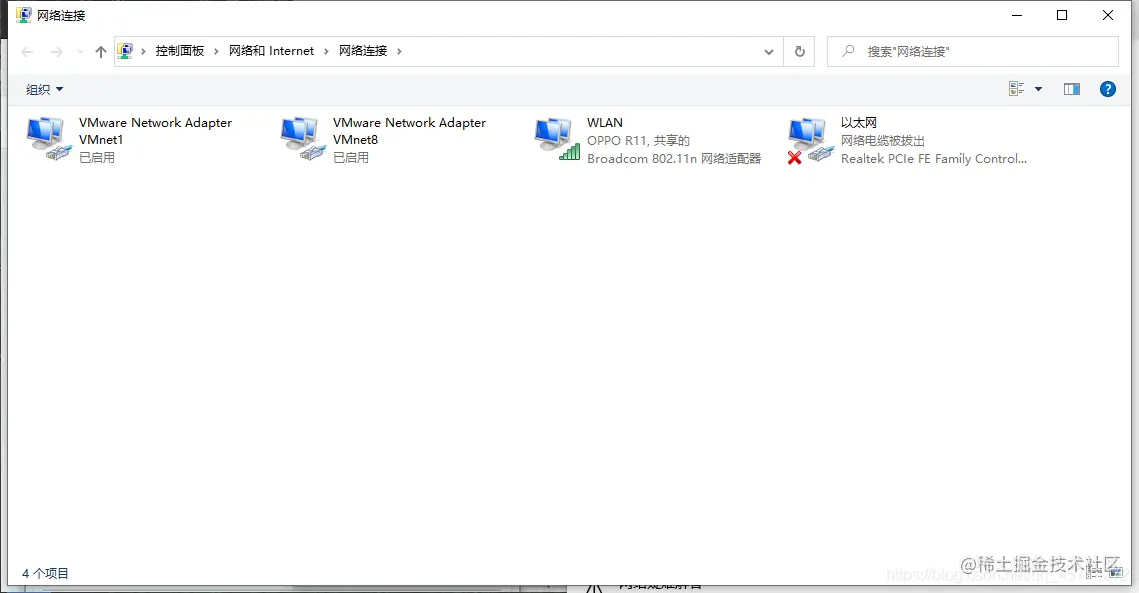Select the VMware Network Adapter VMnet8 icon

302,138
